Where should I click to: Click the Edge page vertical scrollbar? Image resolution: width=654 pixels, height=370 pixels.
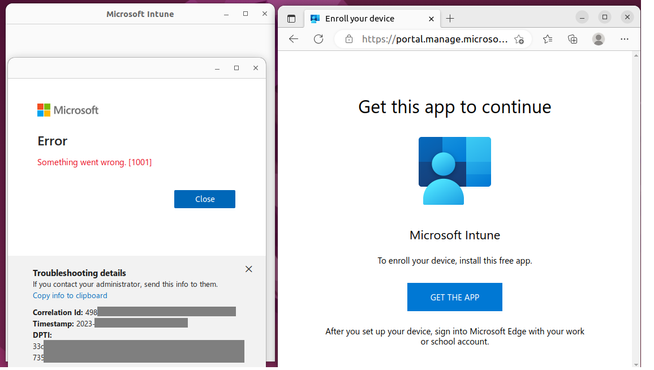(636, 209)
